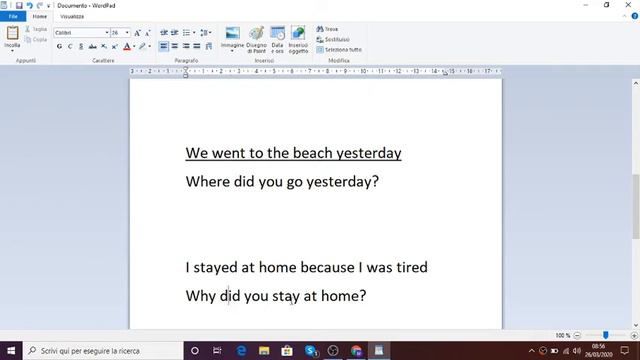Click the Taglia (cut) button
The width and height of the screenshot is (640, 360).
tap(36, 29)
